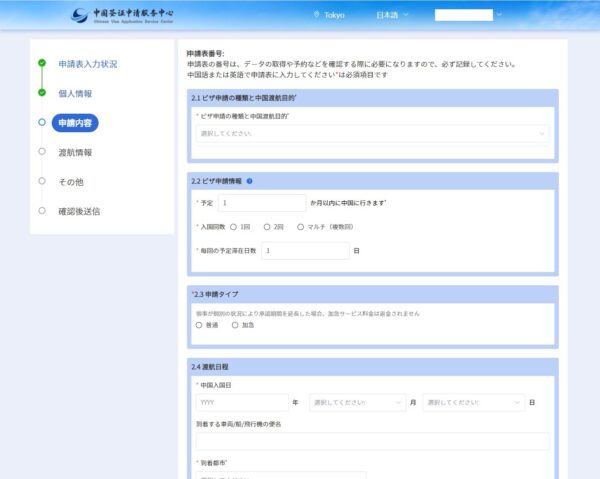600x479 pixels.
Task: Click the step circle next to 確認後送信
Action: 42,211
